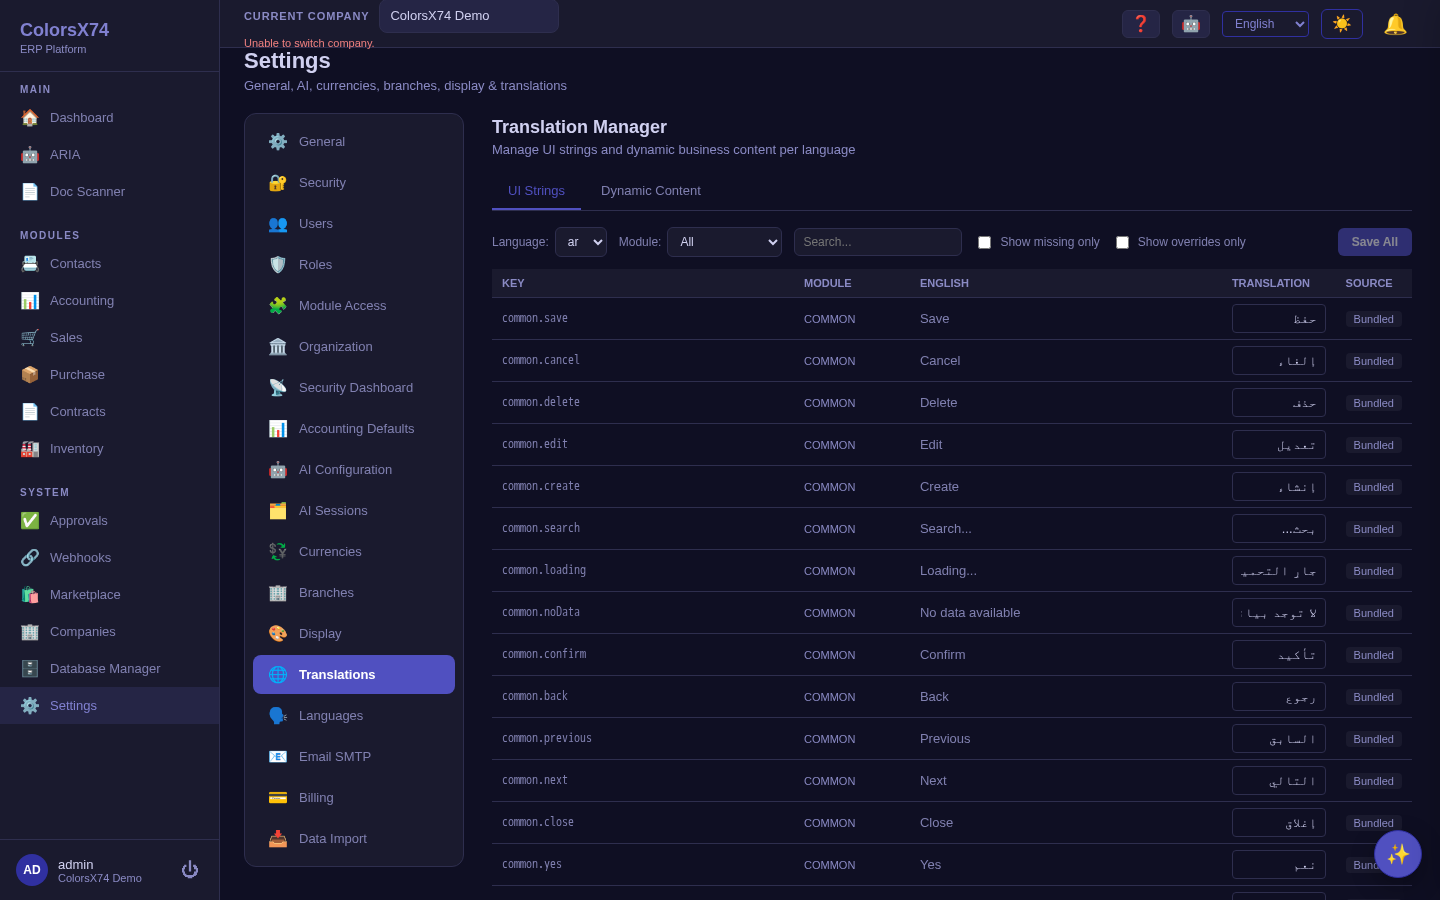Open ARIA from the sidebar
The image size is (1440, 900).
pyautogui.click(x=110, y=155)
